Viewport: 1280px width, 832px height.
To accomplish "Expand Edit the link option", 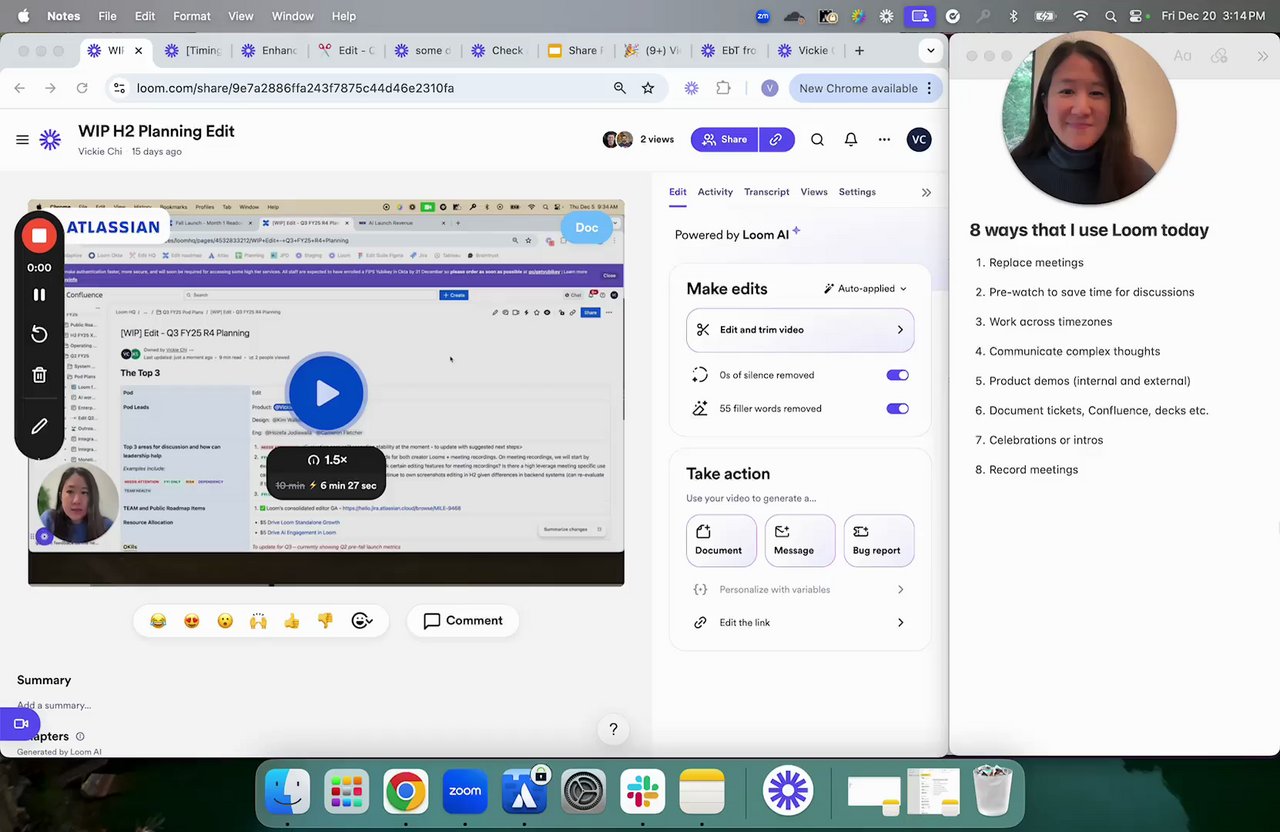I will click(800, 623).
